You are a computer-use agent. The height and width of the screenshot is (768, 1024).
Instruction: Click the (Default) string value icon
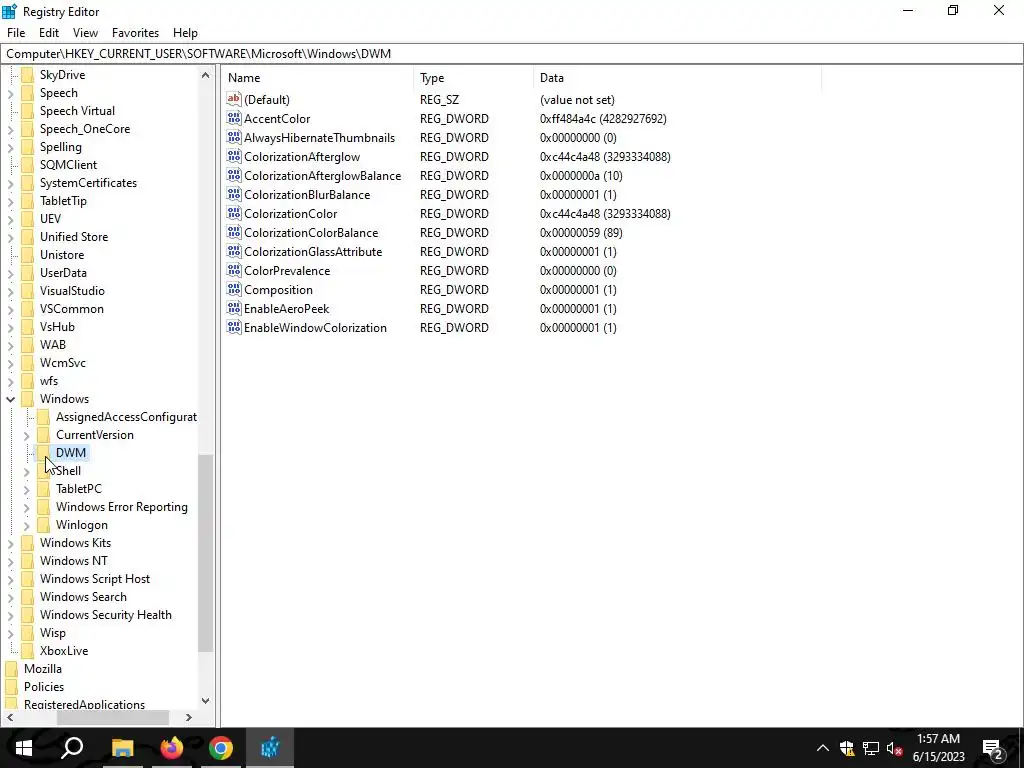(234, 99)
